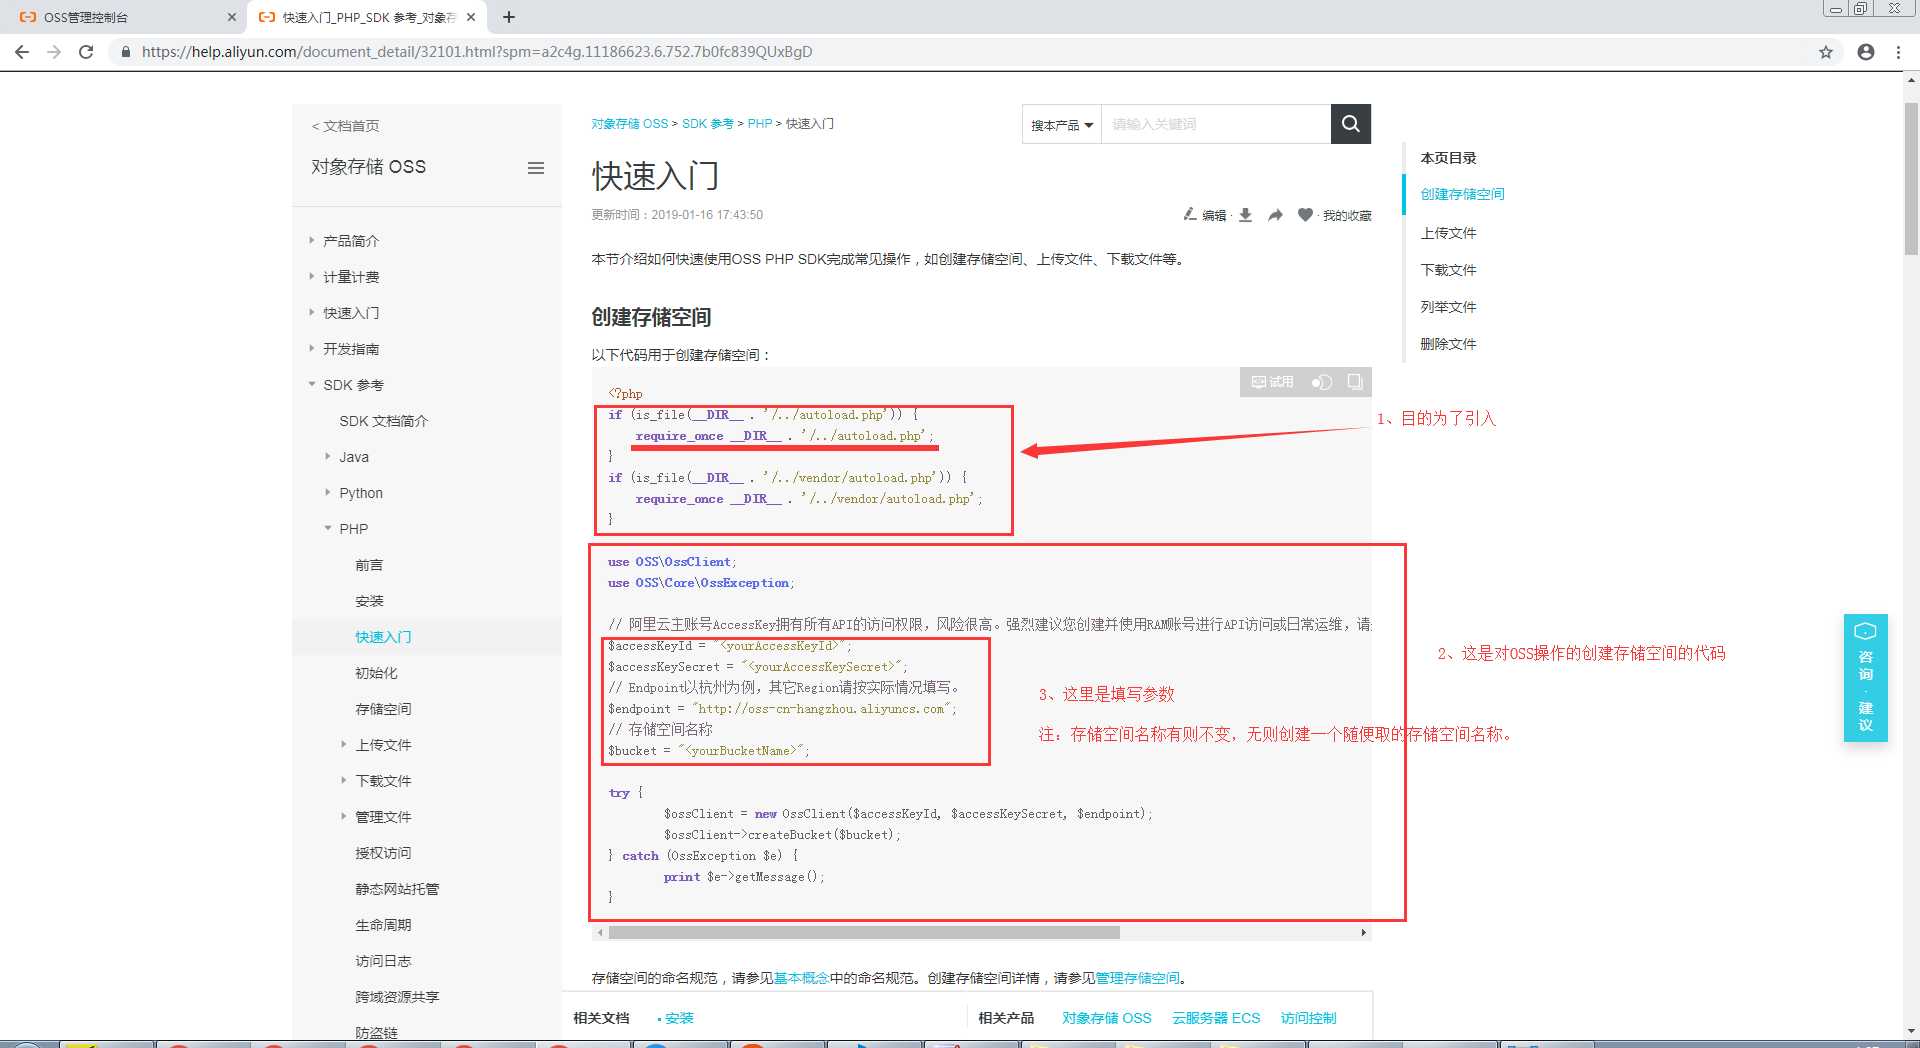Viewport: 1920px width, 1048px height.
Task: Toggle the code block dark mode switch
Action: coord(1321,382)
